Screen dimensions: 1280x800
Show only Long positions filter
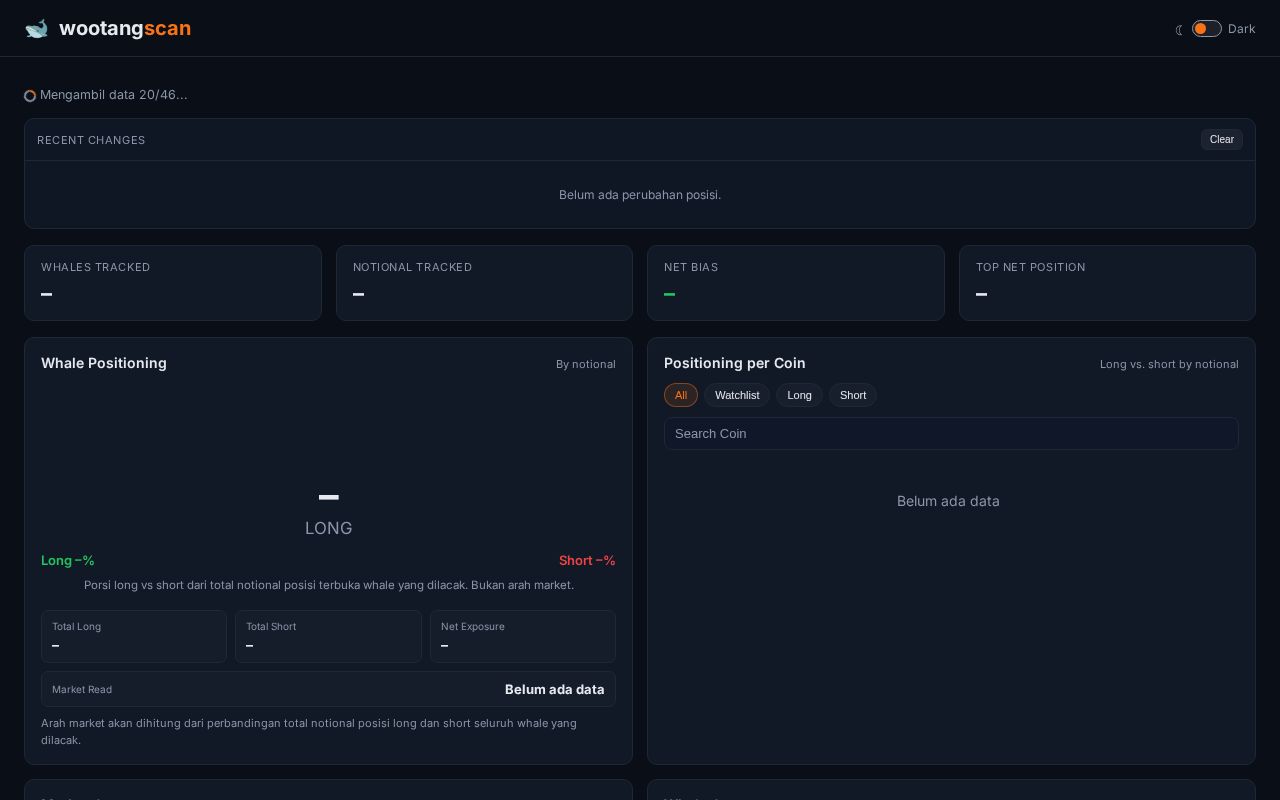click(799, 395)
